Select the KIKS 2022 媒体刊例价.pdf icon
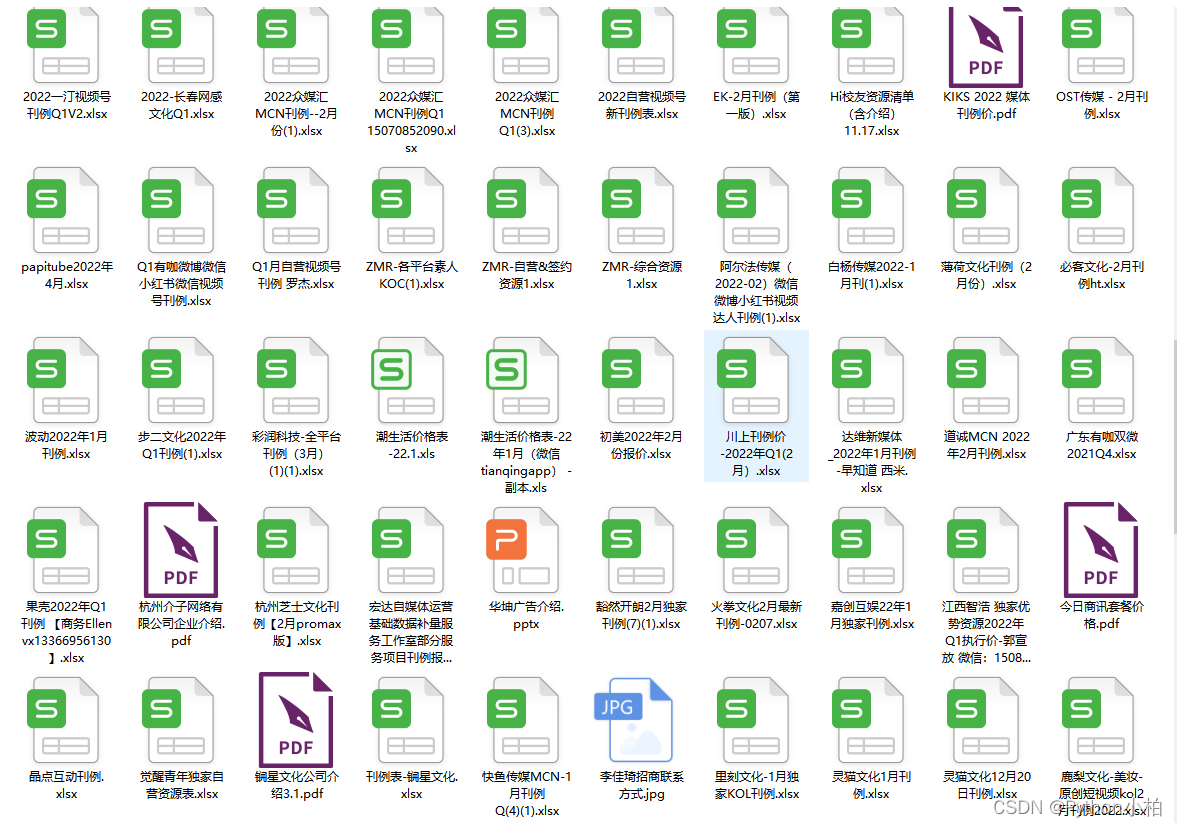 pyautogui.click(x=986, y=47)
